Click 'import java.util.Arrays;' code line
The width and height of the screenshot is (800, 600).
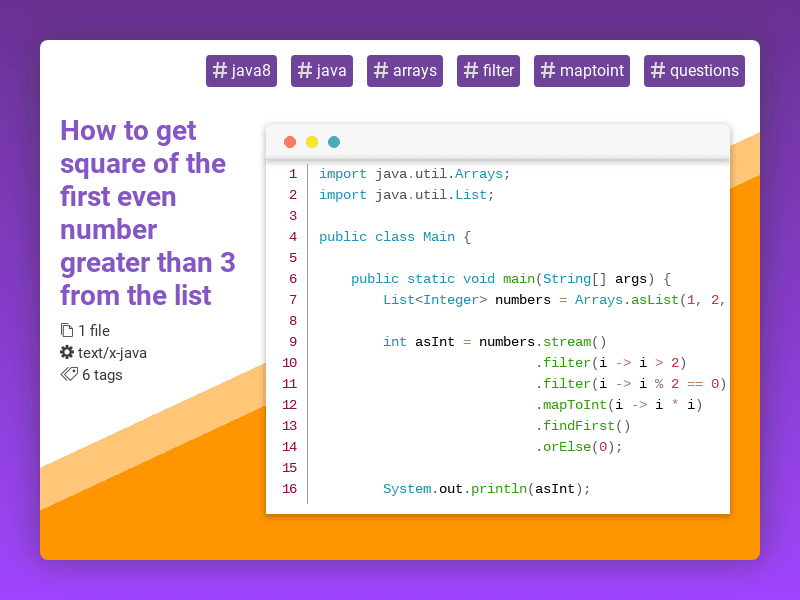(x=414, y=174)
